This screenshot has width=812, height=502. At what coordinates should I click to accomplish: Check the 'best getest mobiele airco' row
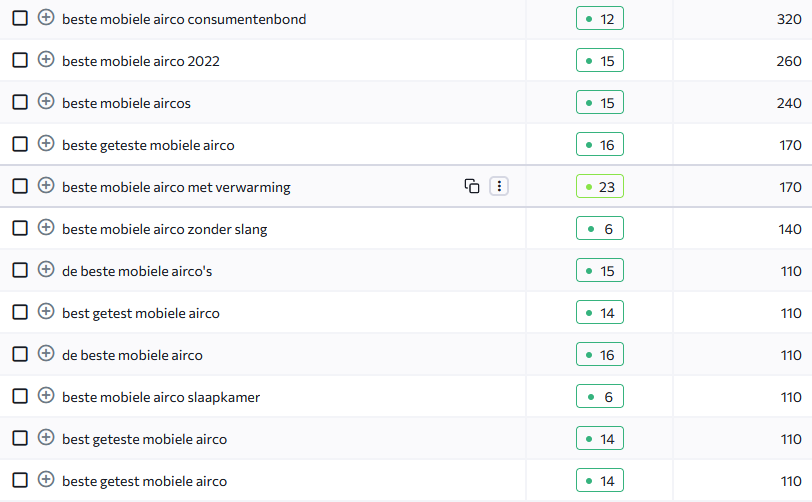click(x=20, y=312)
